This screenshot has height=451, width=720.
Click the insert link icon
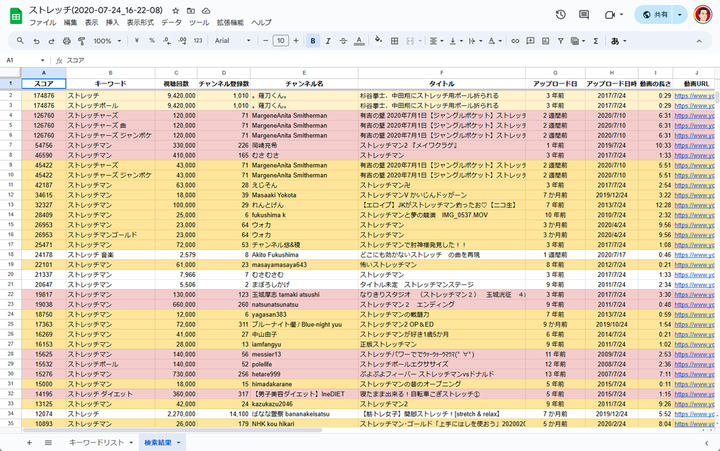(x=514, y=41)
